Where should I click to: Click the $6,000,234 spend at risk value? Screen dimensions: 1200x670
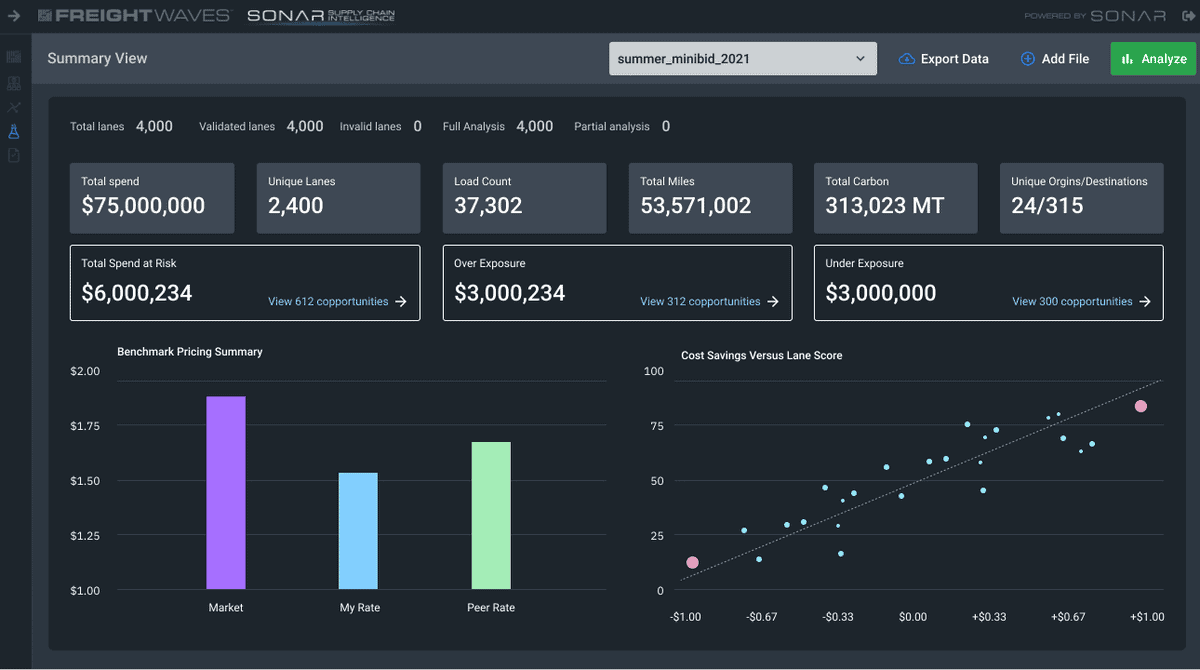[137, 293]
